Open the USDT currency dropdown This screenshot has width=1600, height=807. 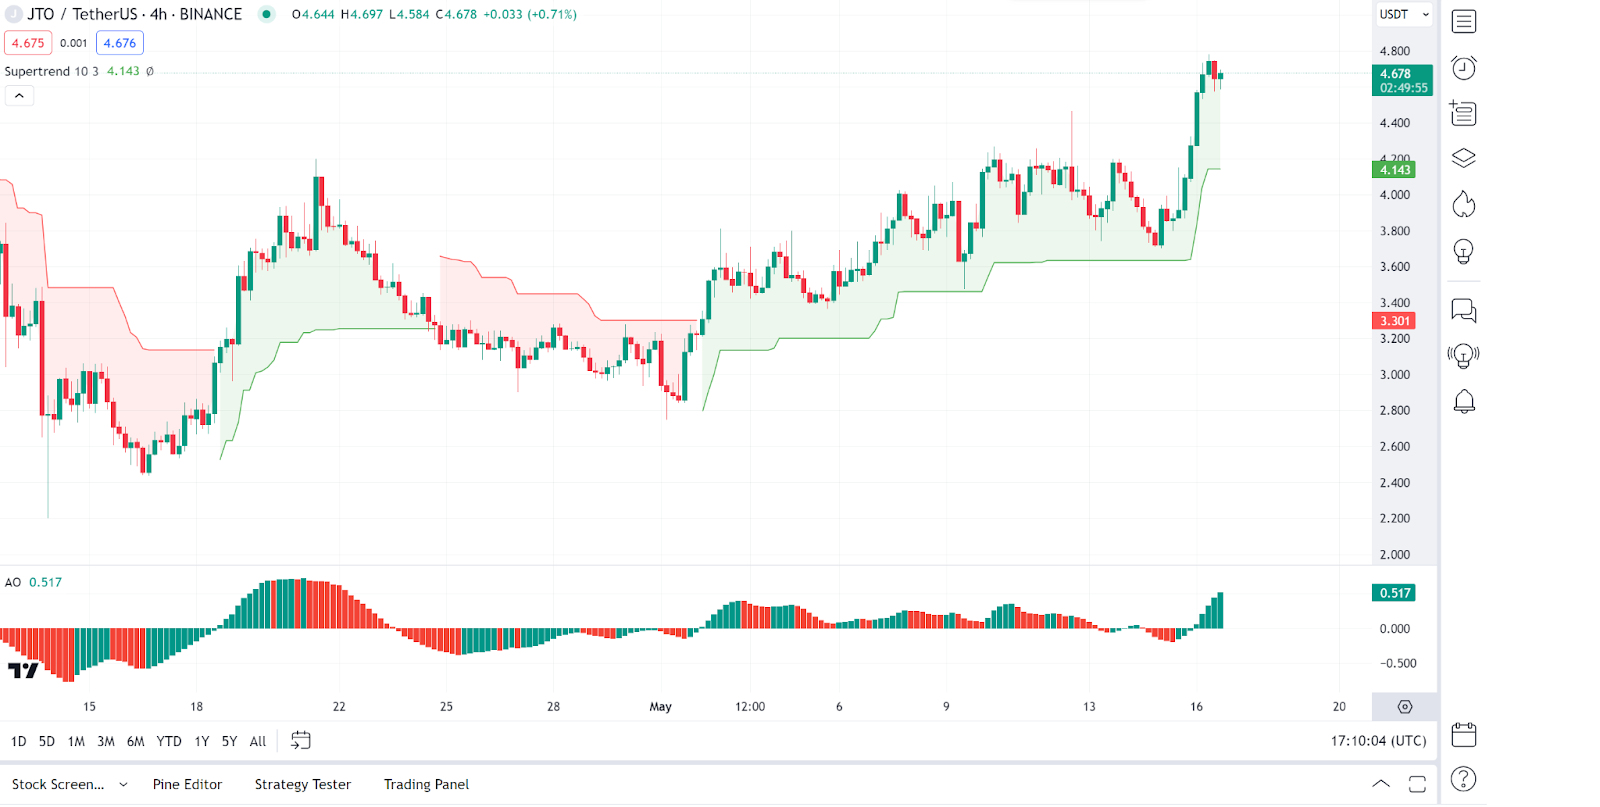point(1404,14)
